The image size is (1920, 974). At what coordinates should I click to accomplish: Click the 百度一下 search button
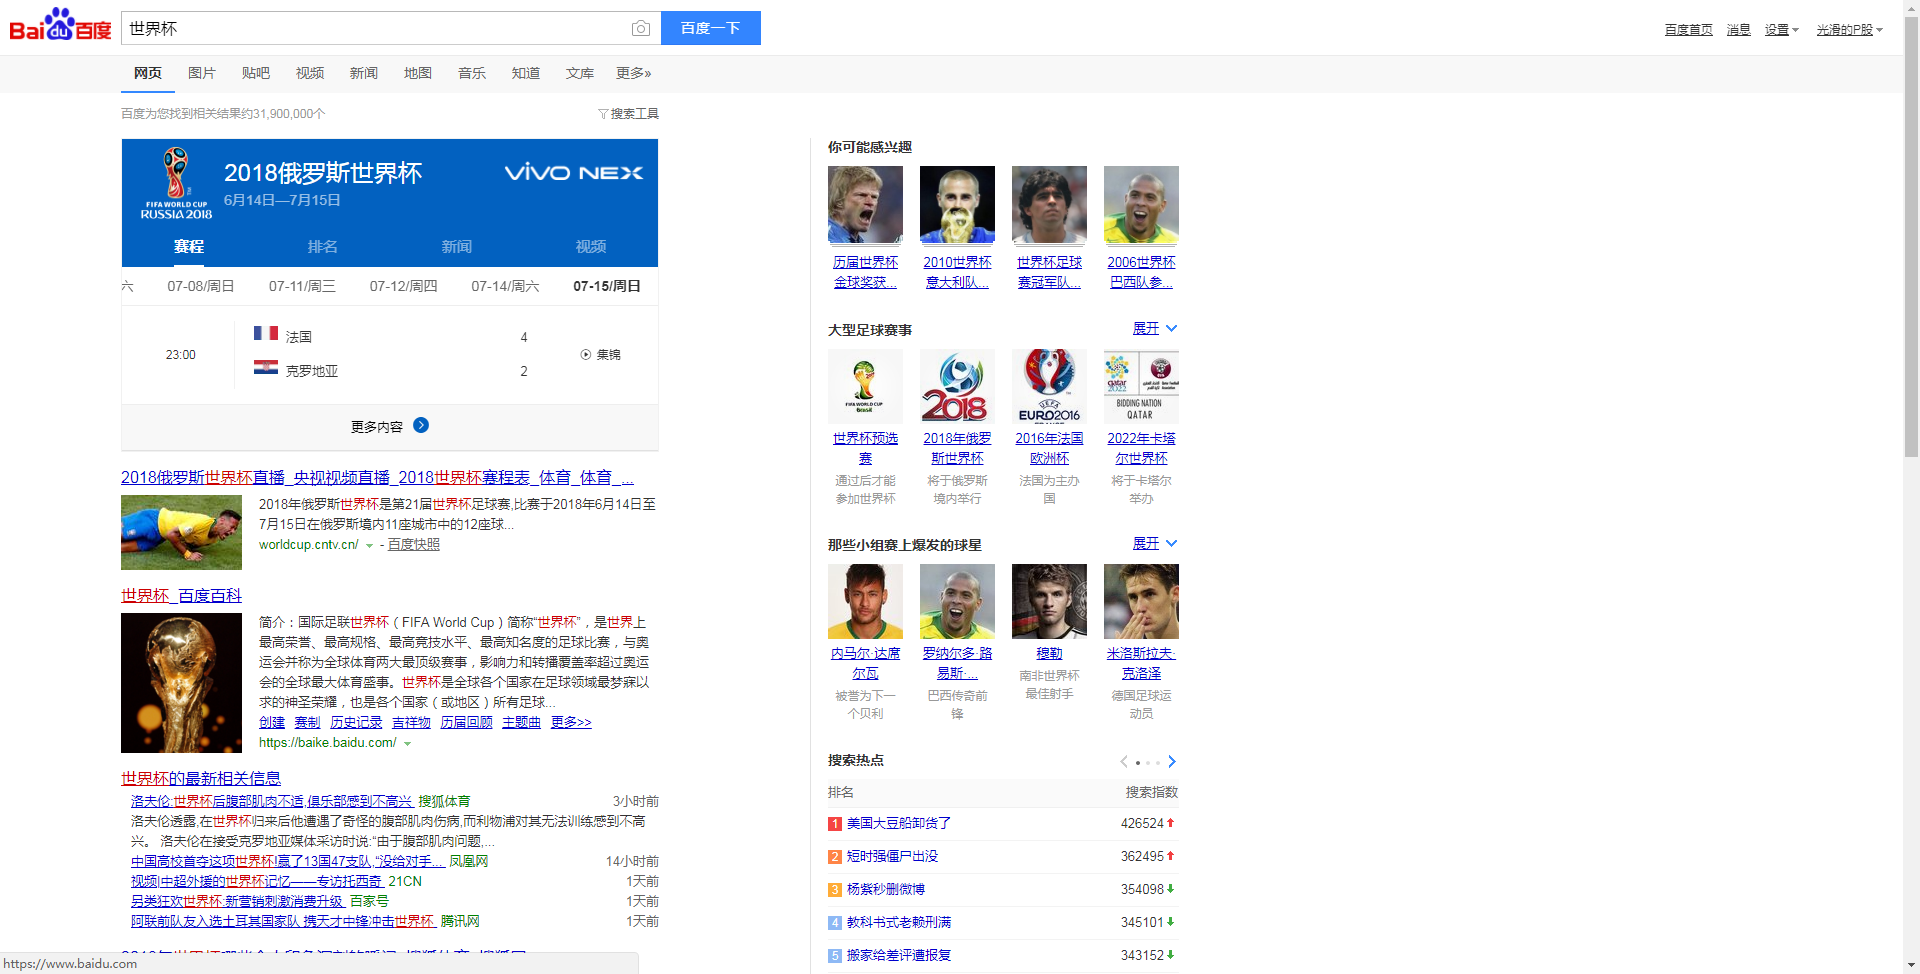click(711, 28)
